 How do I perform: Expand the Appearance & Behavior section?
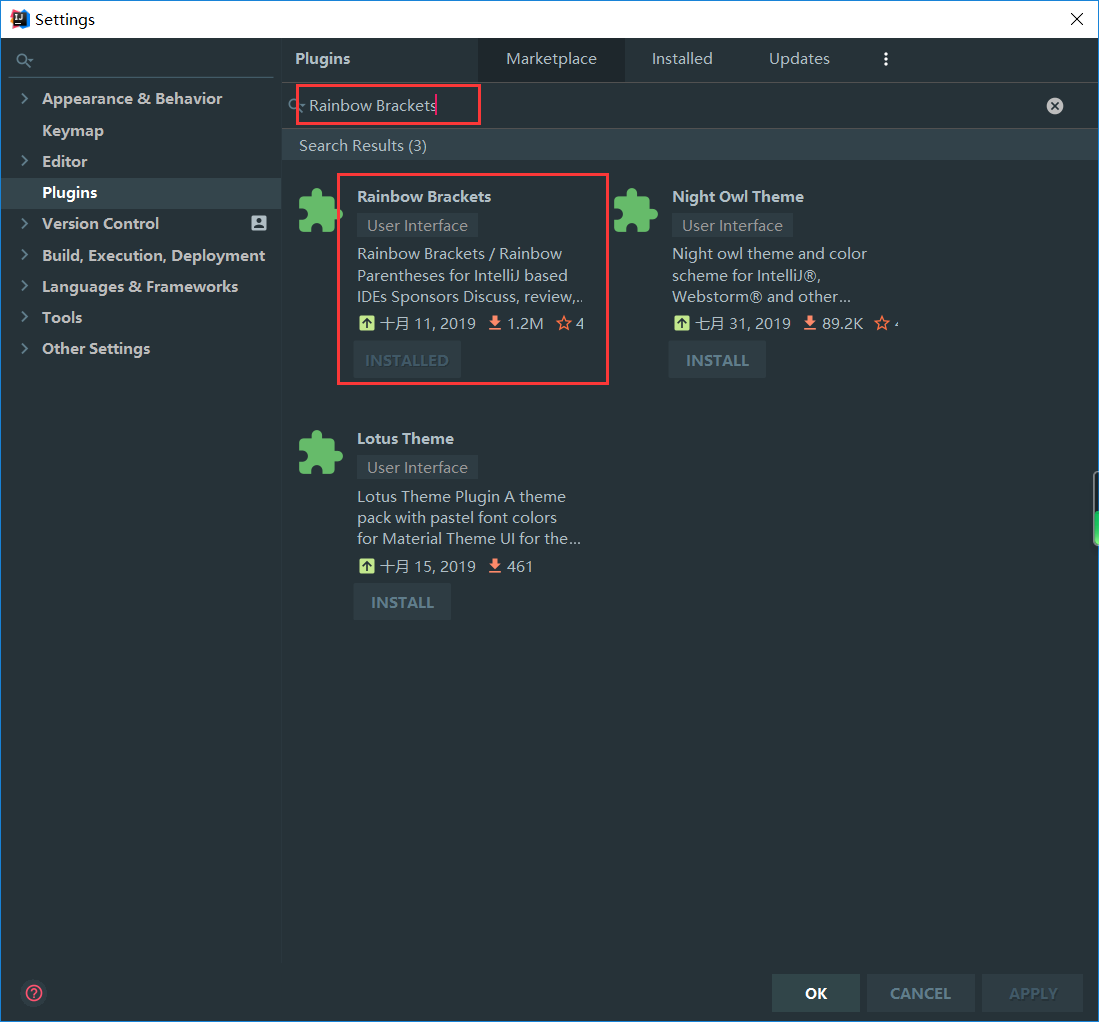(x=25, y=99)
